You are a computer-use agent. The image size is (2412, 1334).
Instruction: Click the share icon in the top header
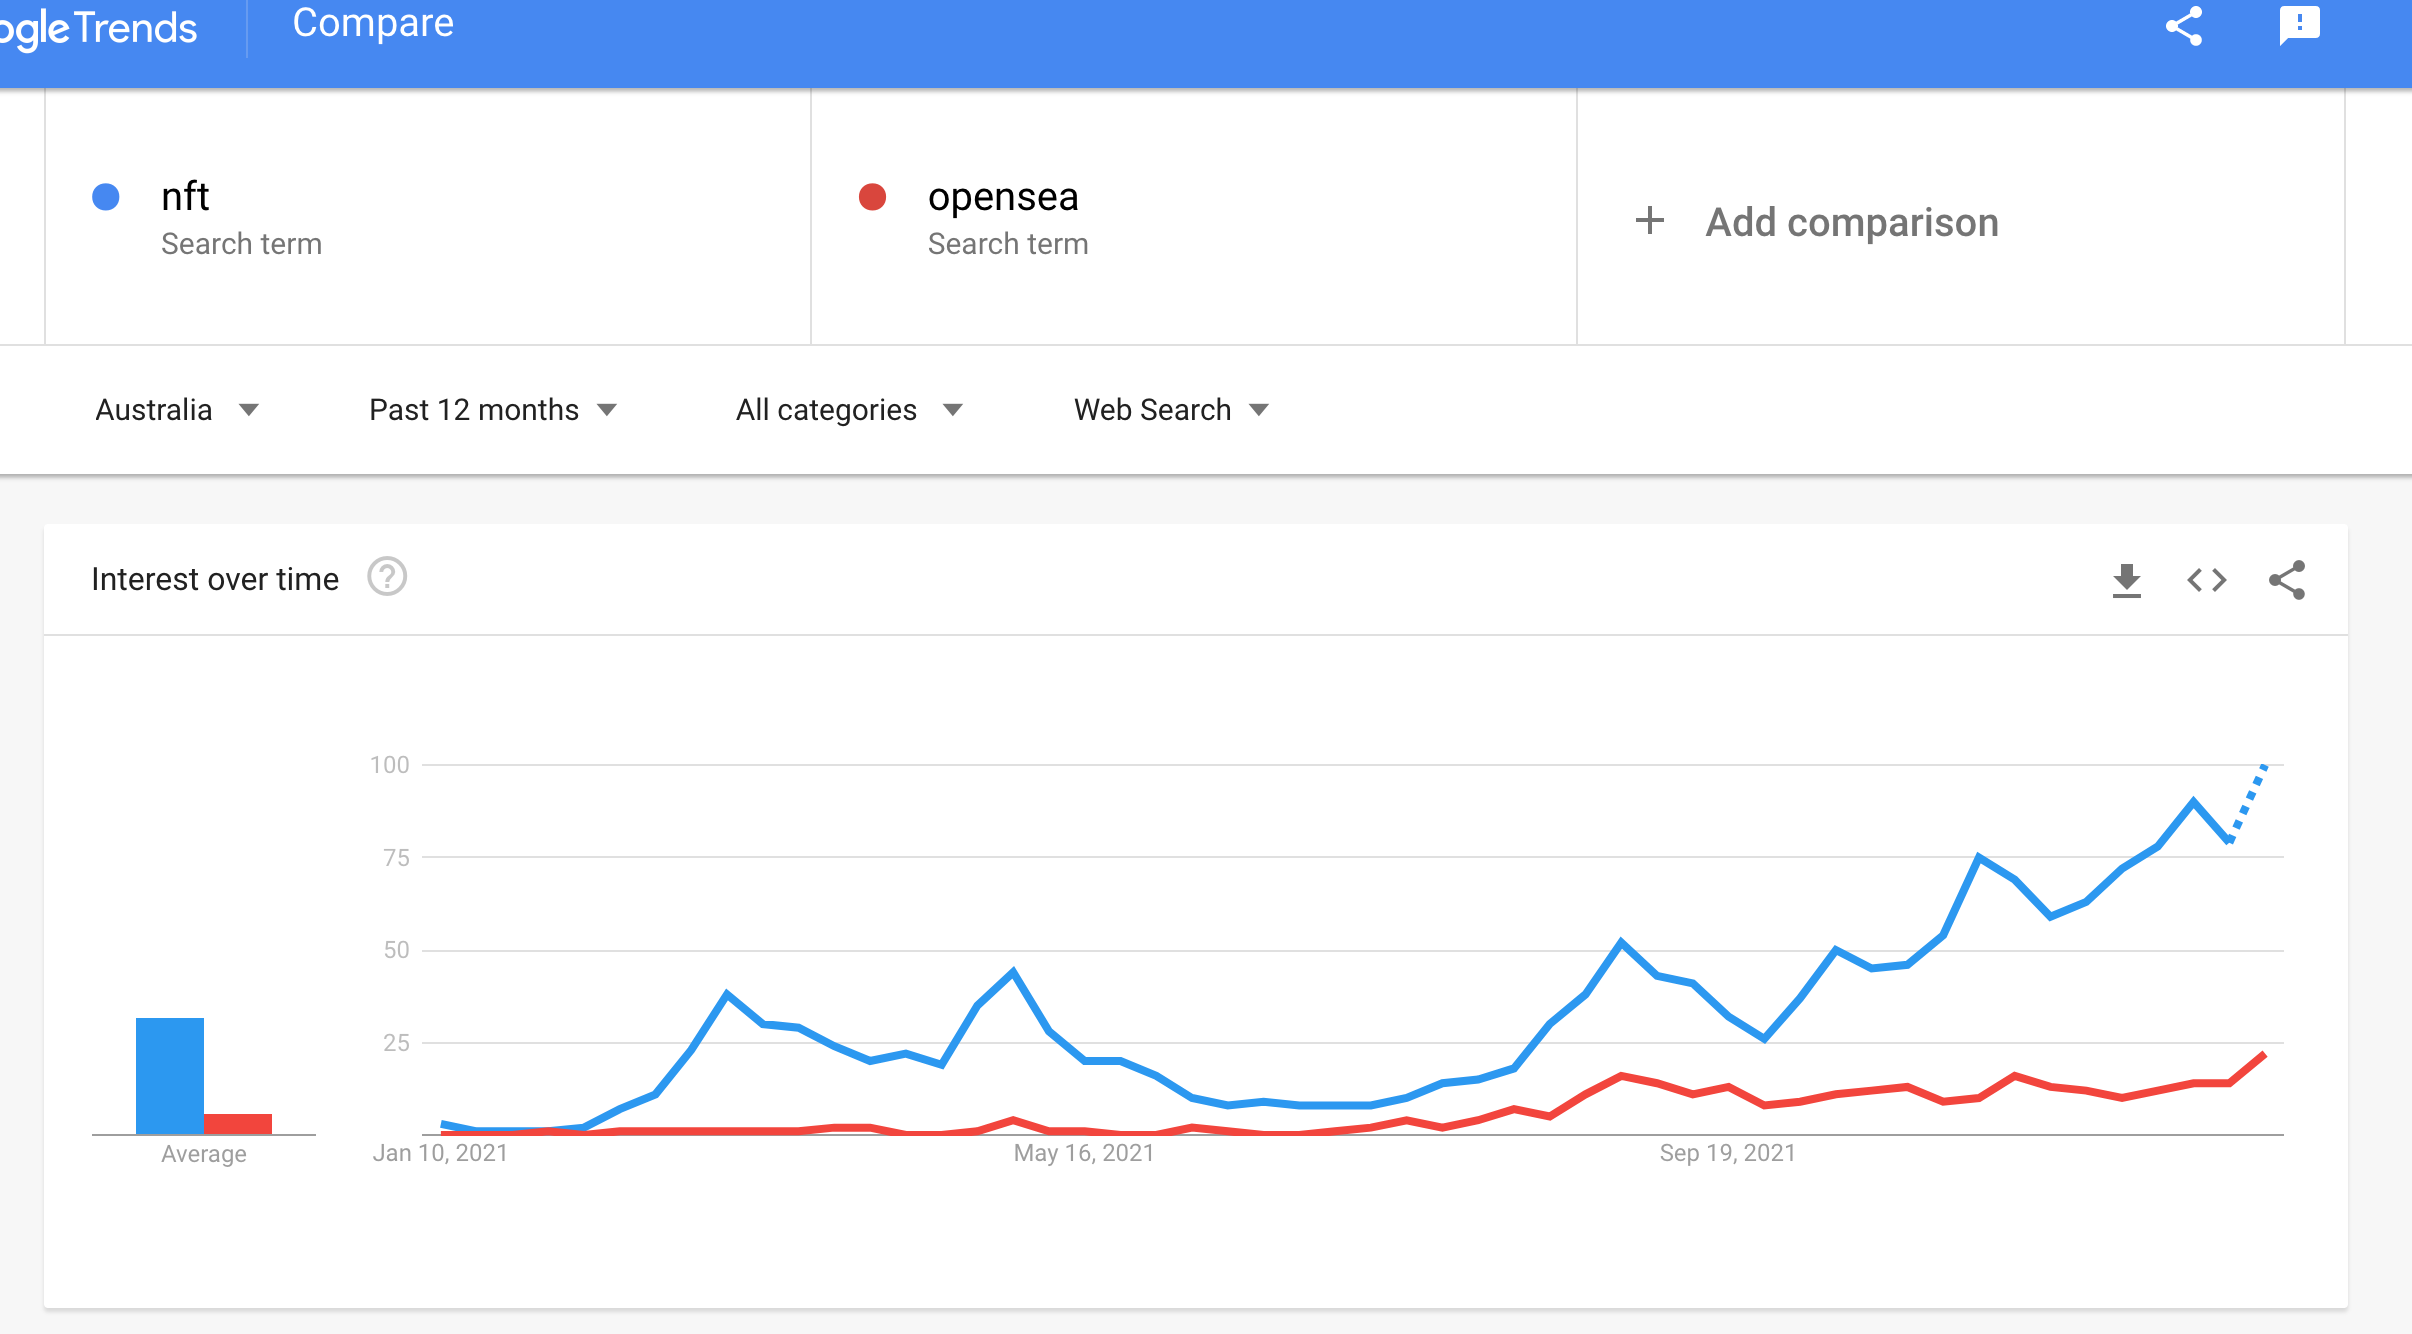point(2184,26)
